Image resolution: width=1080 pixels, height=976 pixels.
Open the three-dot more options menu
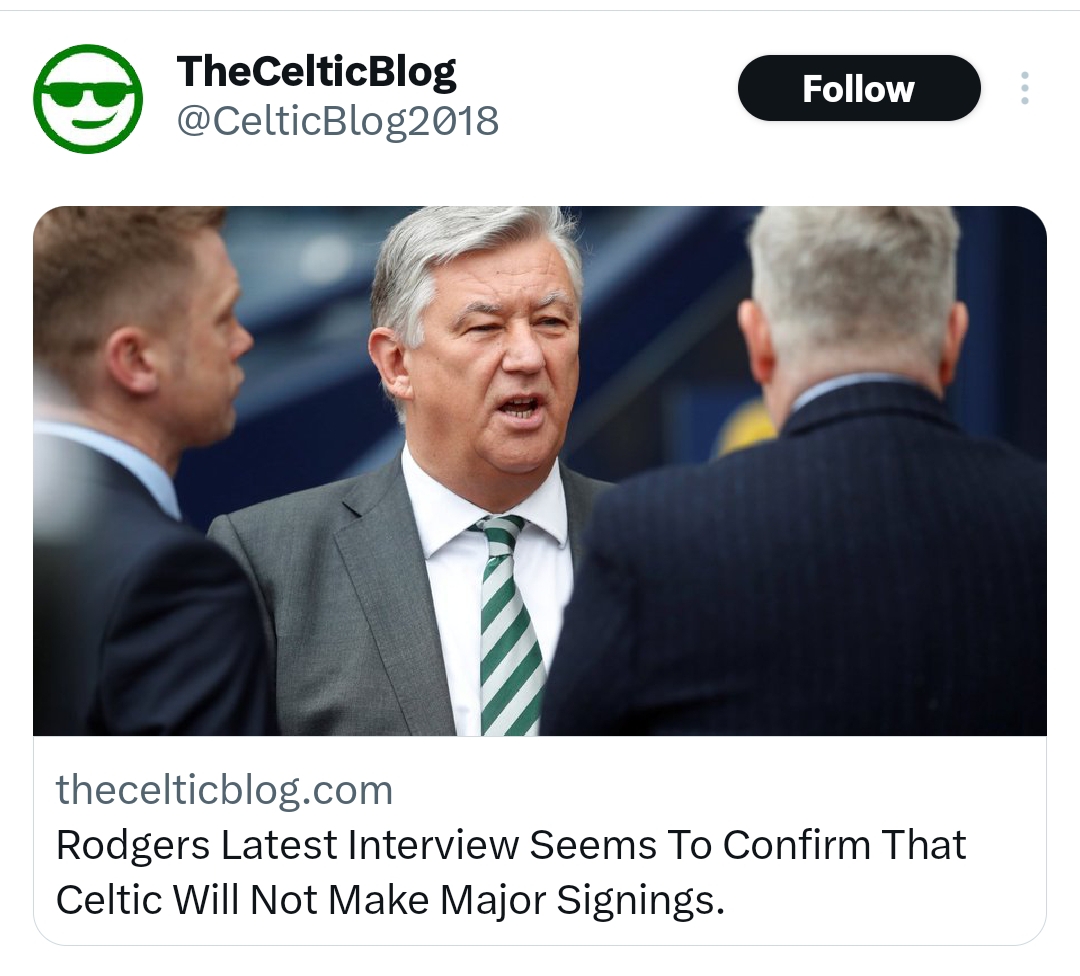[x=1024, y=88]
